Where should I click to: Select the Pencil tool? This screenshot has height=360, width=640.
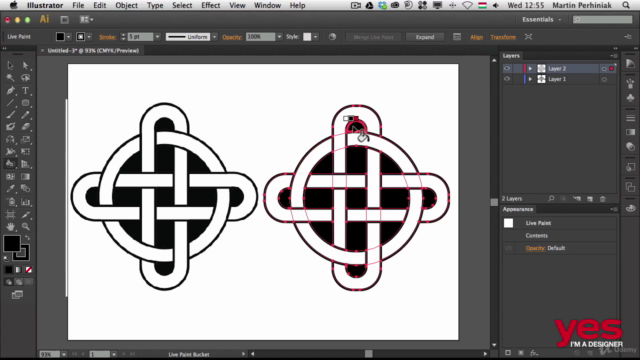click(25, 115)
